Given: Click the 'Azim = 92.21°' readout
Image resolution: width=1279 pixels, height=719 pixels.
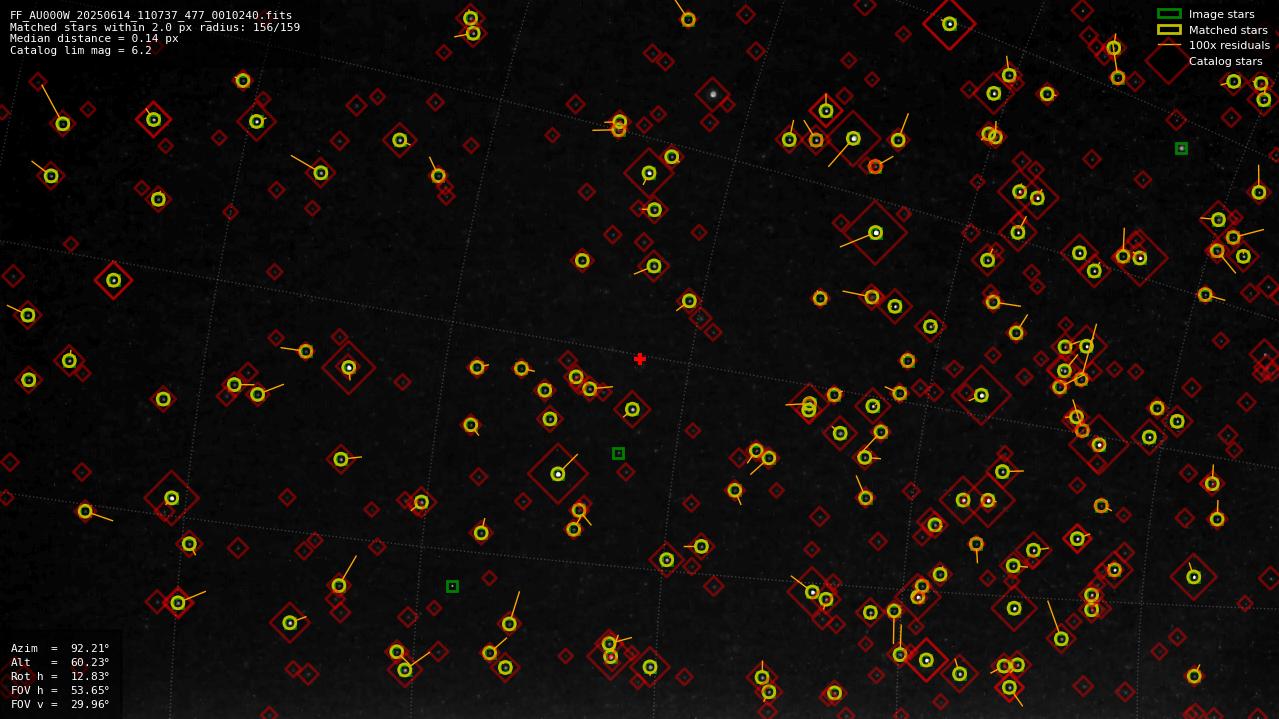Looking at the screenshot, I should coord(60,648).
